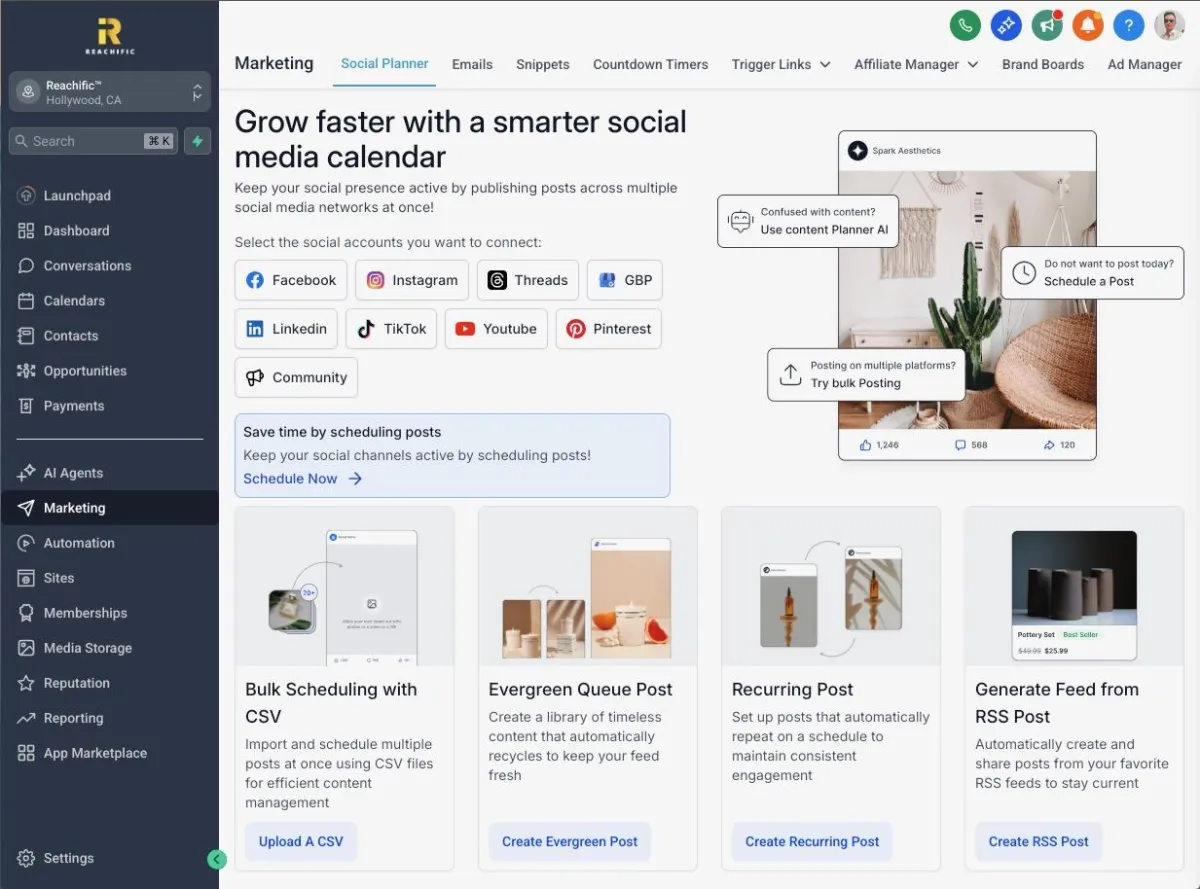Viewport: 1200px width, 889px height.
Task: Switch to Emails tab
Action: [472, 64]
